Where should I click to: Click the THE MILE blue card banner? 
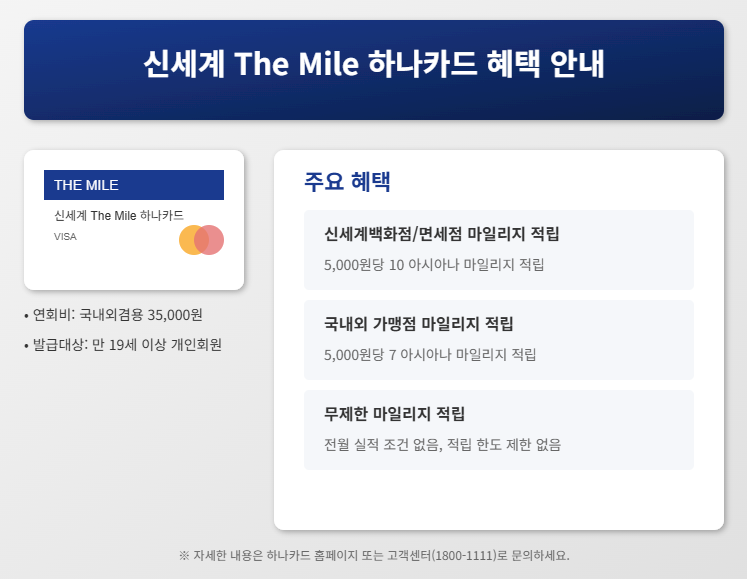click(134, 185)
